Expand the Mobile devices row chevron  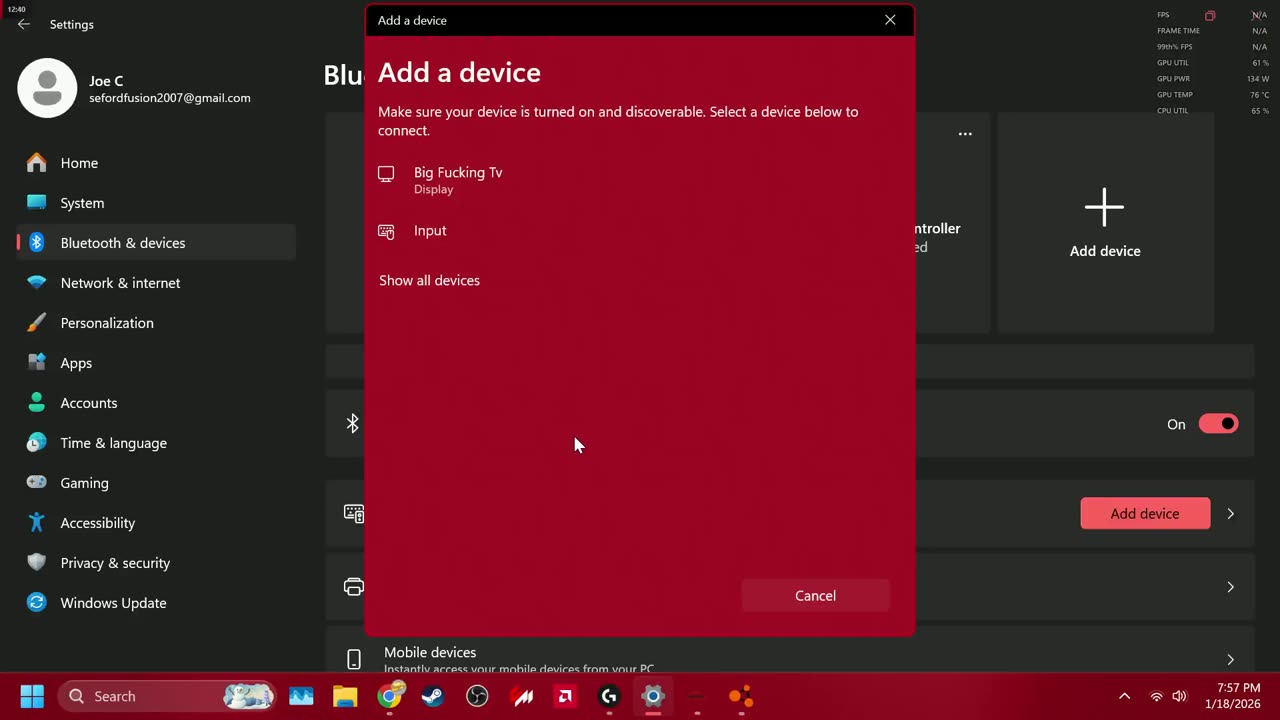click(x=1231, y=660)
